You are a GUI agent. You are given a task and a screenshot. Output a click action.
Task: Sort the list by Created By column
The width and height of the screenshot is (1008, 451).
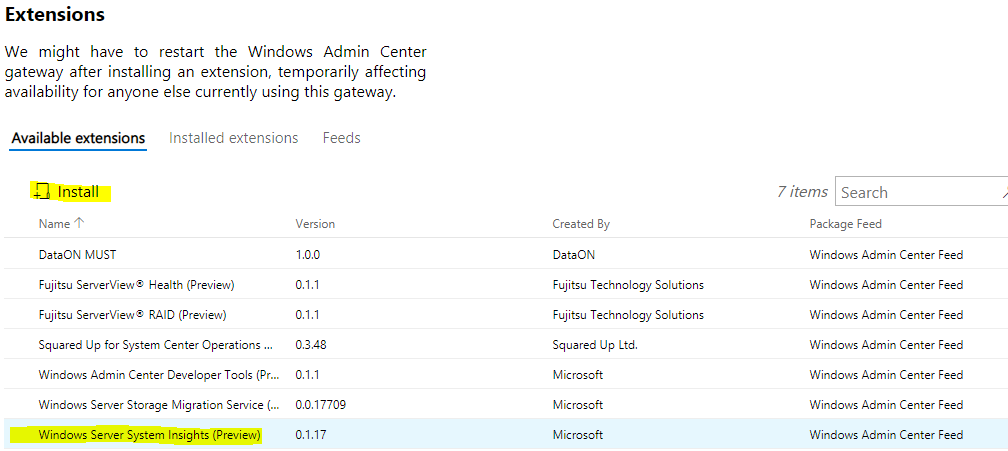(x=580, y=224)
